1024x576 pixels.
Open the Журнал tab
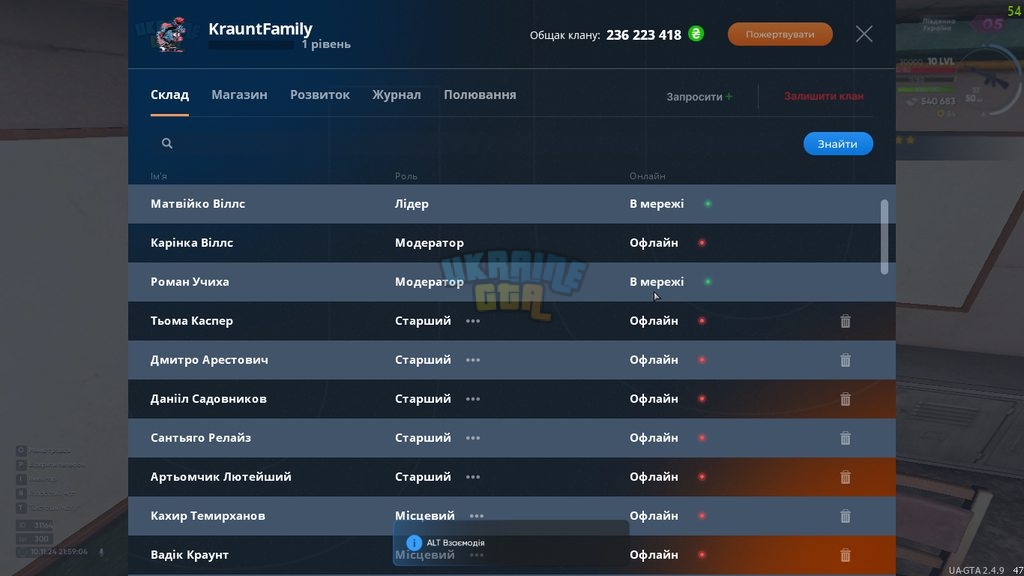pos(396,95)
